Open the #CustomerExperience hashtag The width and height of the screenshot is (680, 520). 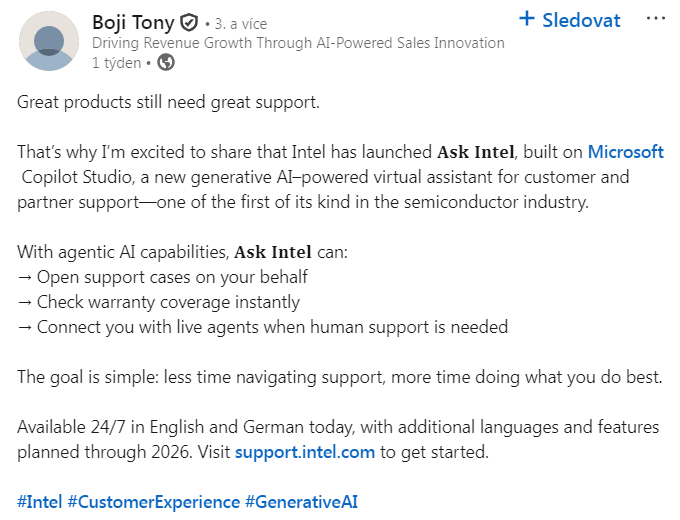tap(154, 502)
